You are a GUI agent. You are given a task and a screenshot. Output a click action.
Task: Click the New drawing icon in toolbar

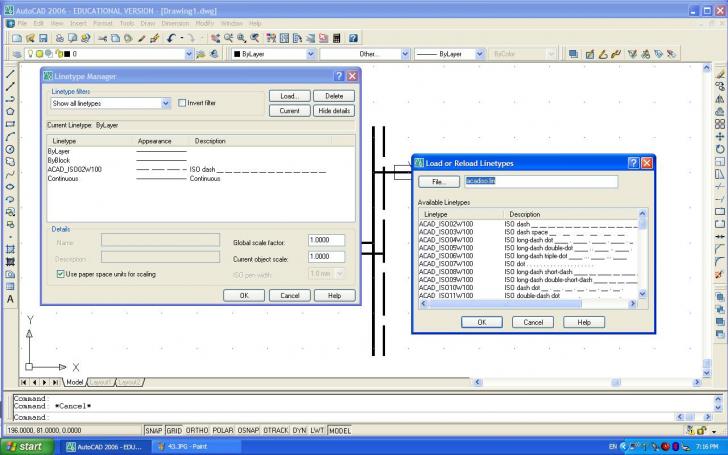point(17,38)
